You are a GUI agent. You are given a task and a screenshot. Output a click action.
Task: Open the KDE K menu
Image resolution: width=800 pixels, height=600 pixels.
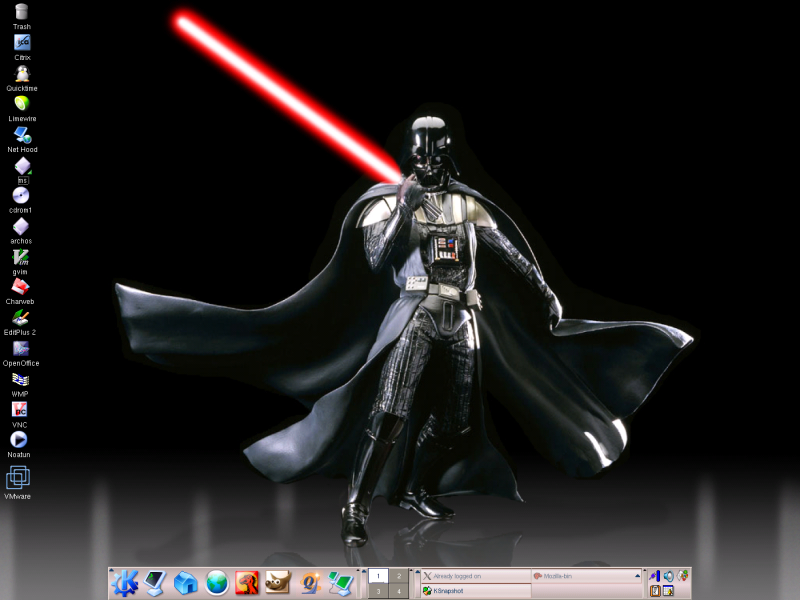(x=125, y=583)
